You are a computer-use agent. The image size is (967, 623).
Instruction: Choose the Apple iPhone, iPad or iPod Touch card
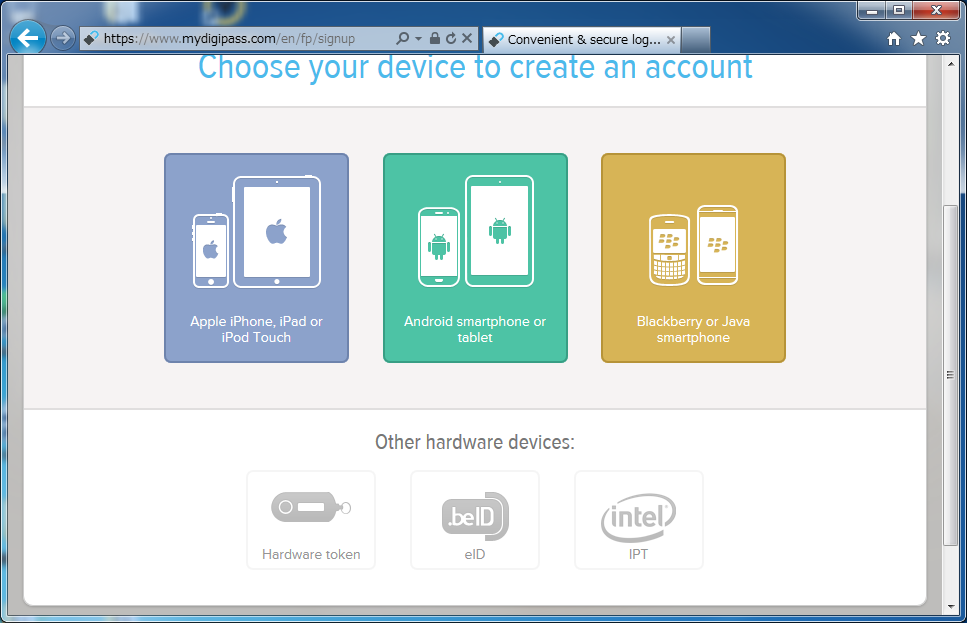[x=257, y=258]
